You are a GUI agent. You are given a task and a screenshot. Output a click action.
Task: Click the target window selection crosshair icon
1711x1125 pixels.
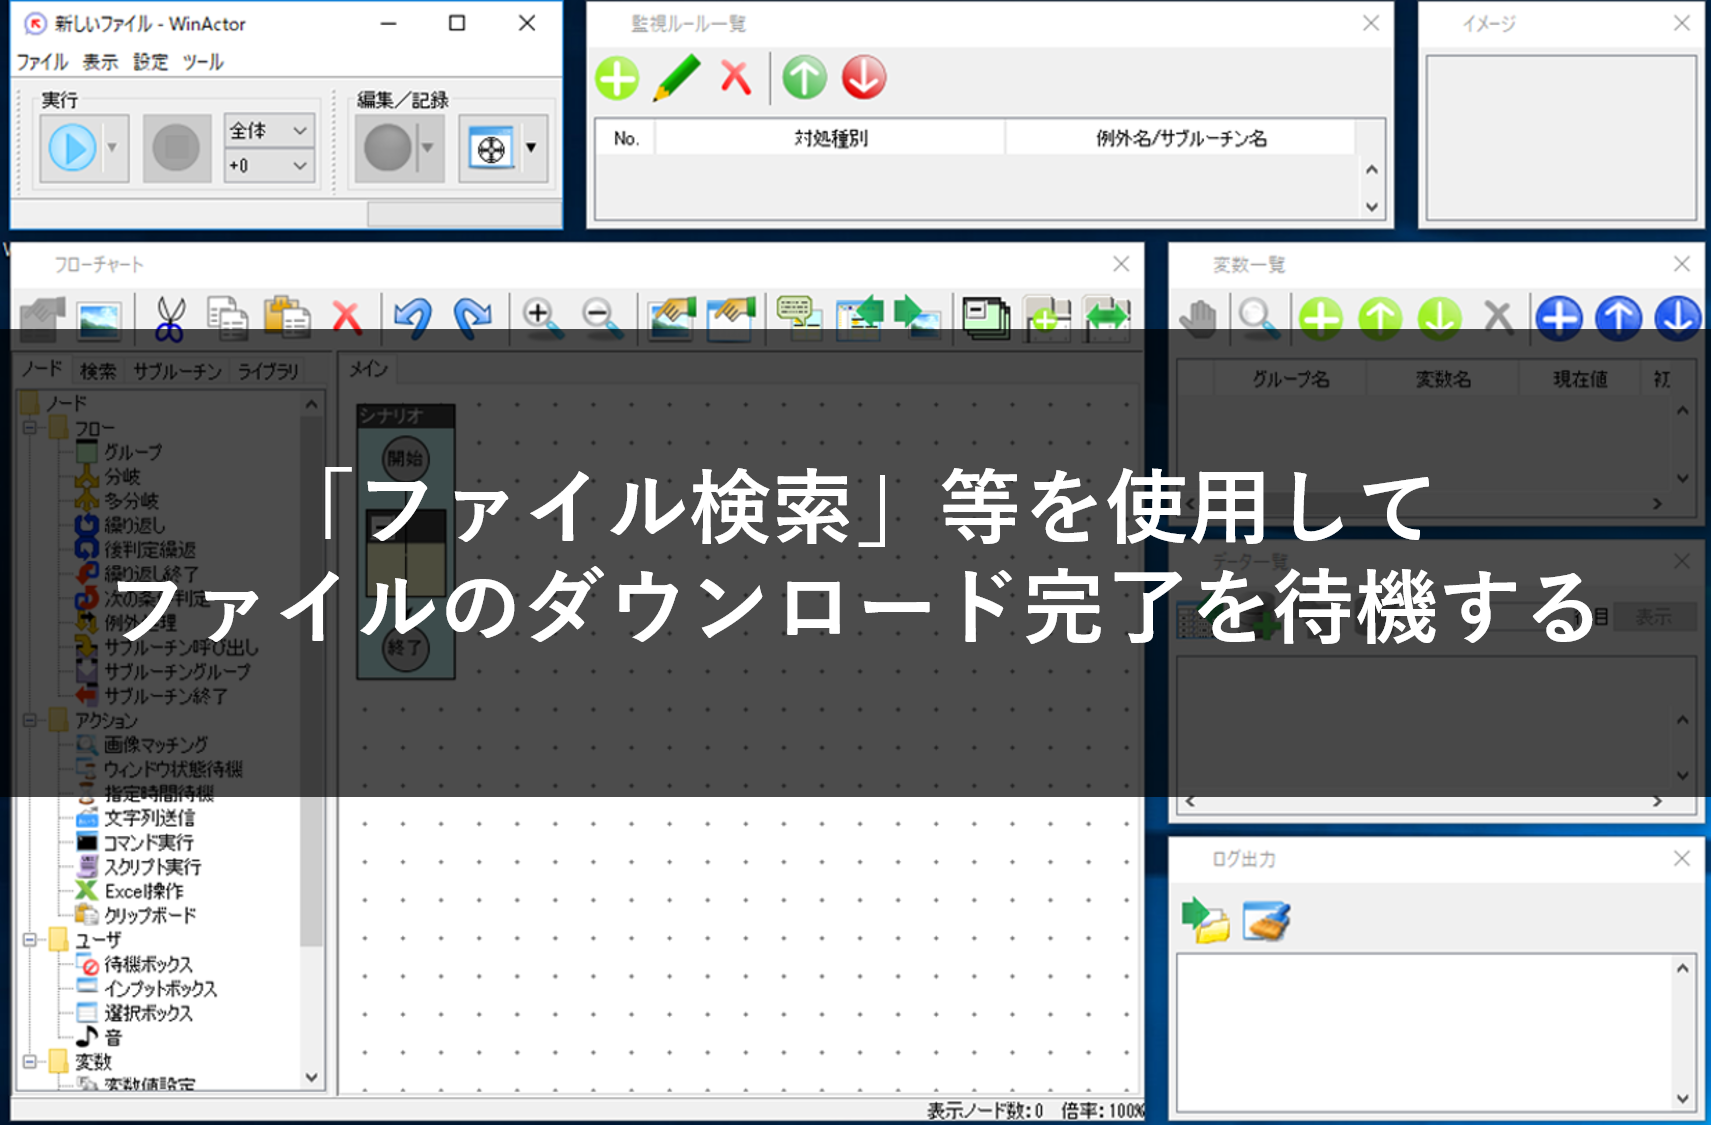click(x=491, y=148)
